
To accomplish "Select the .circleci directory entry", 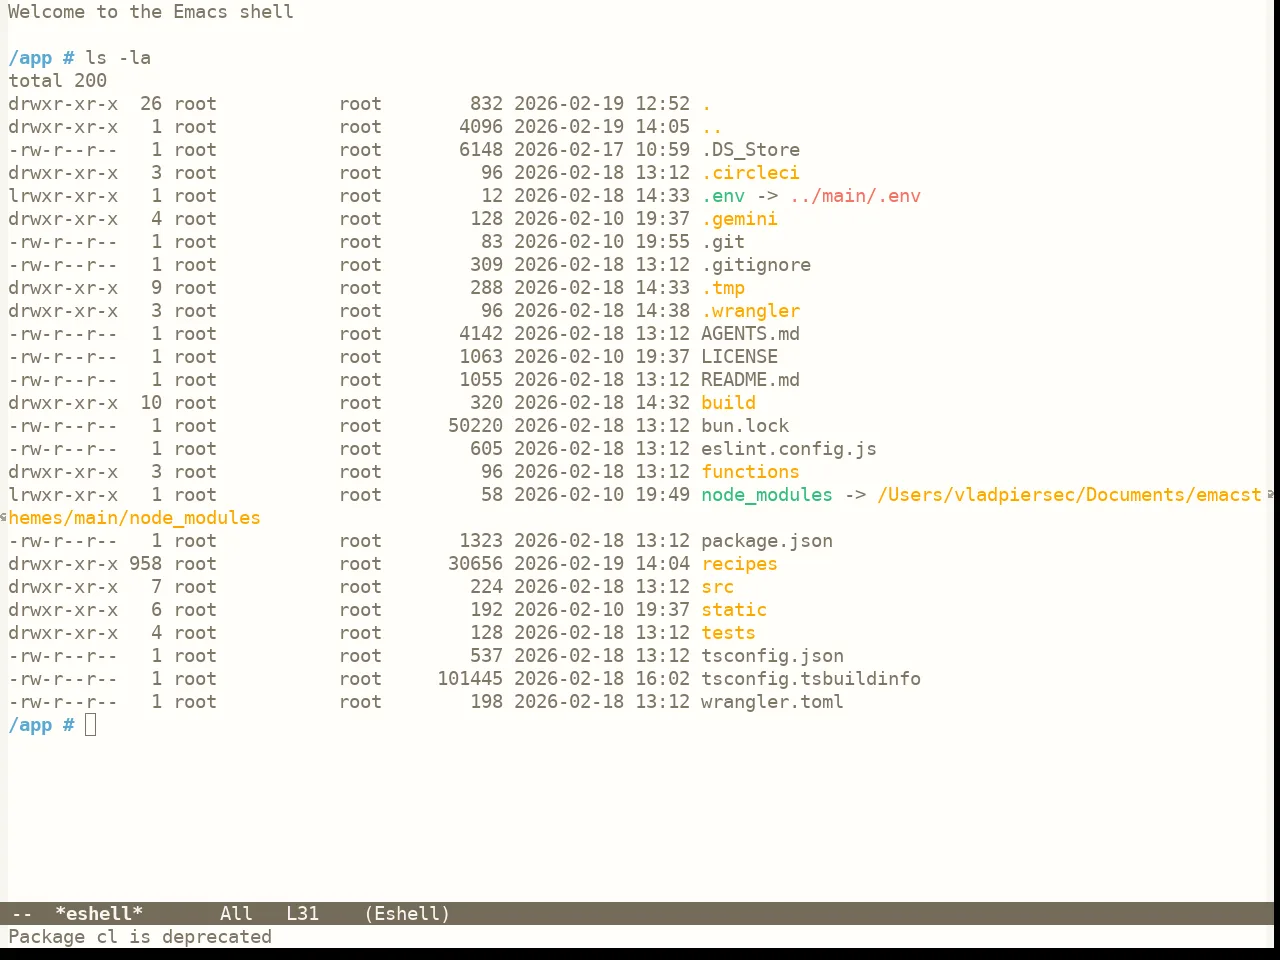I will tap(751, 173).
